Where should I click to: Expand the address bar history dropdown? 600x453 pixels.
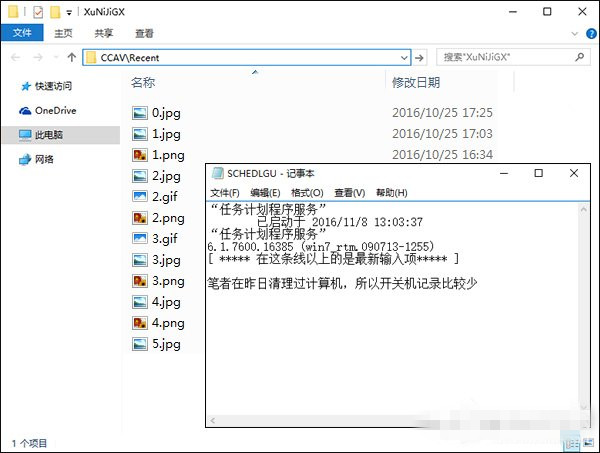coord(404,57)
